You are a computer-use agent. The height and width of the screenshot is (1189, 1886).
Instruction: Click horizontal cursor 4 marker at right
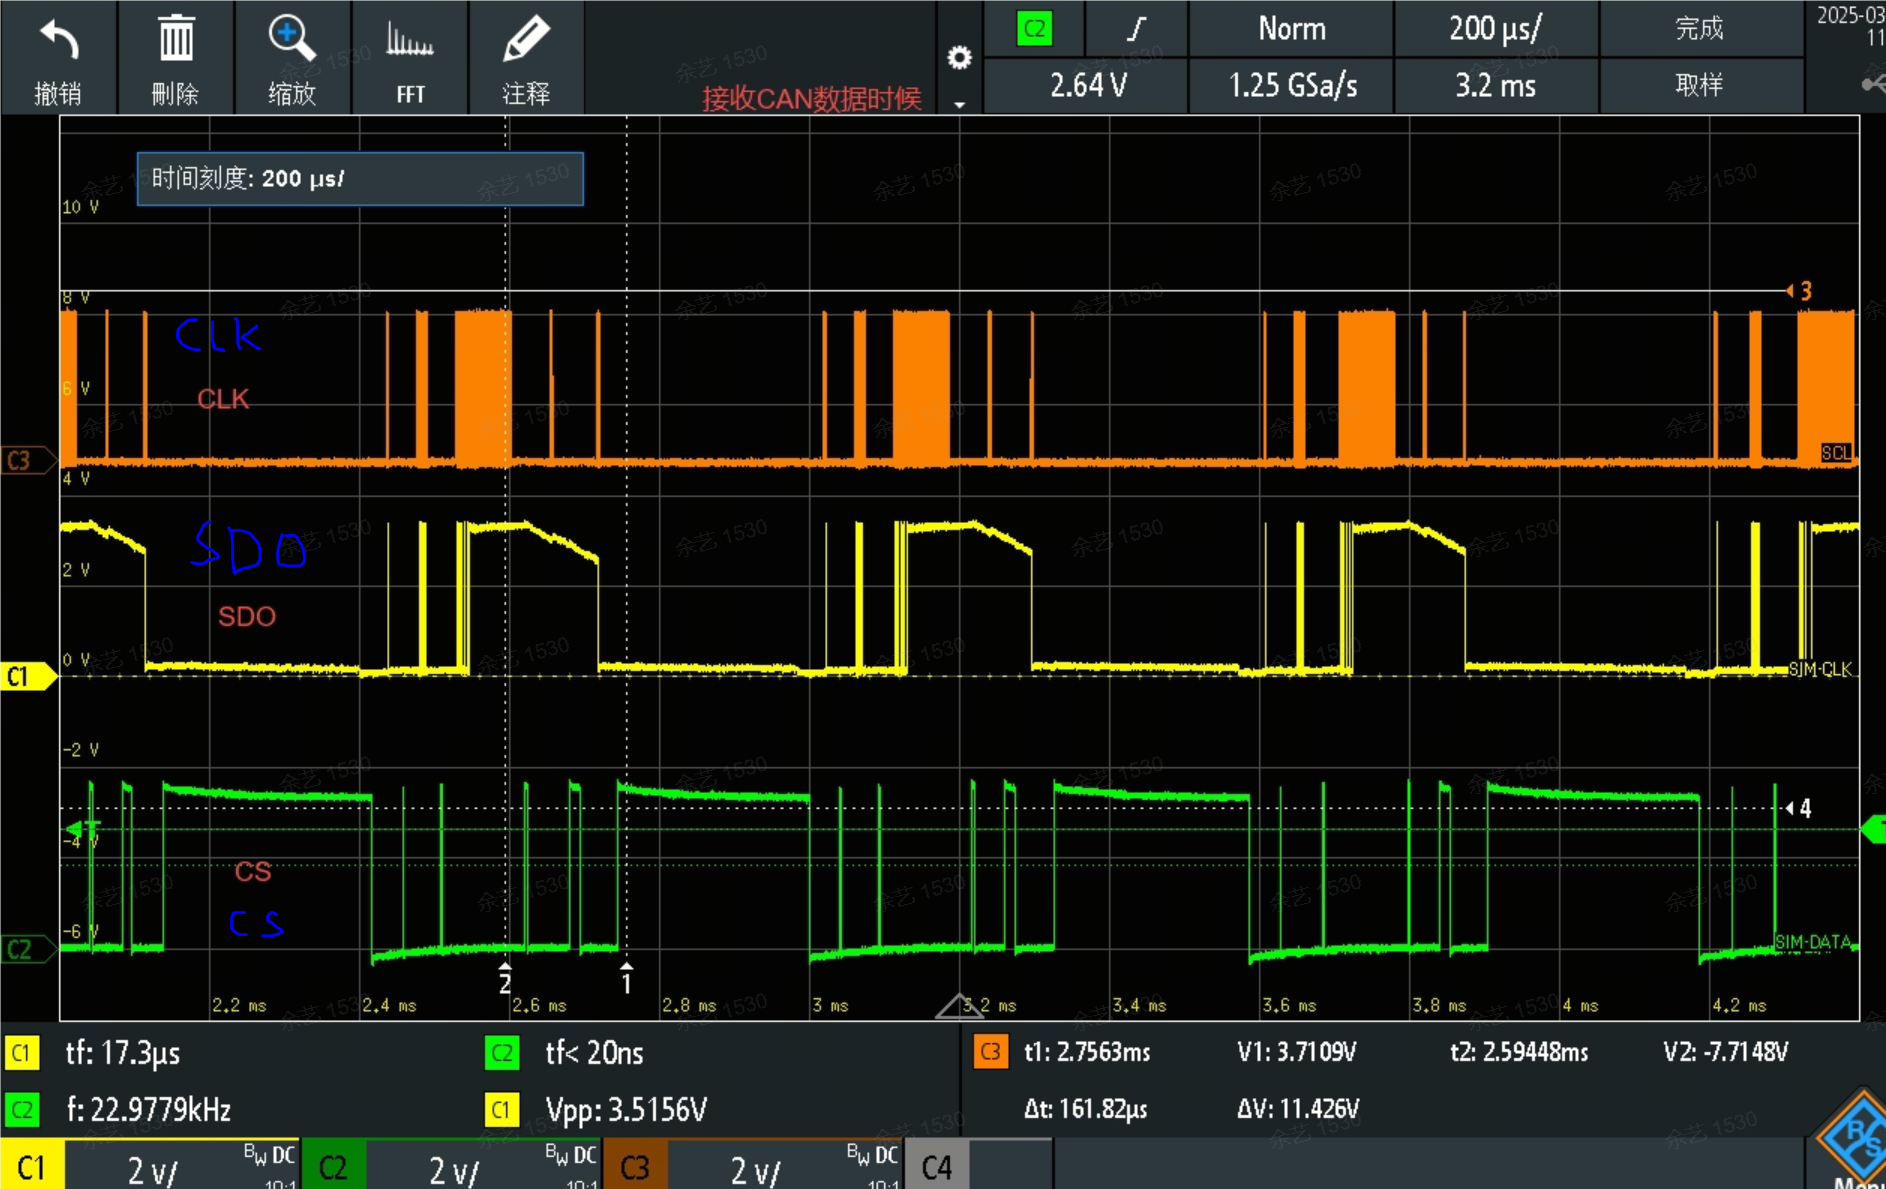pyautogui.click(x=1799, y=808)
